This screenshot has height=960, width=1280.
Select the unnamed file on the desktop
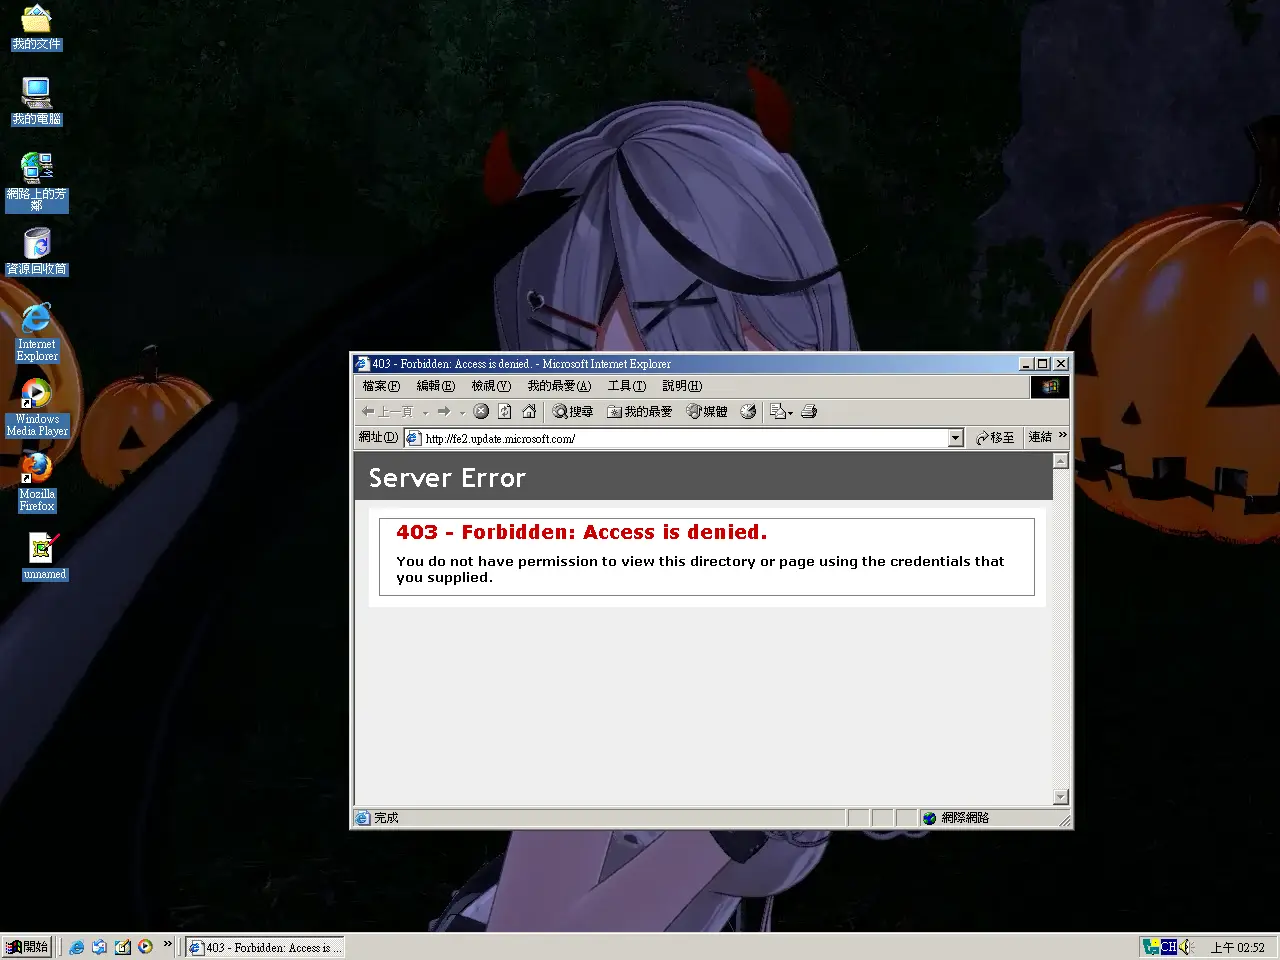[44, 556]
